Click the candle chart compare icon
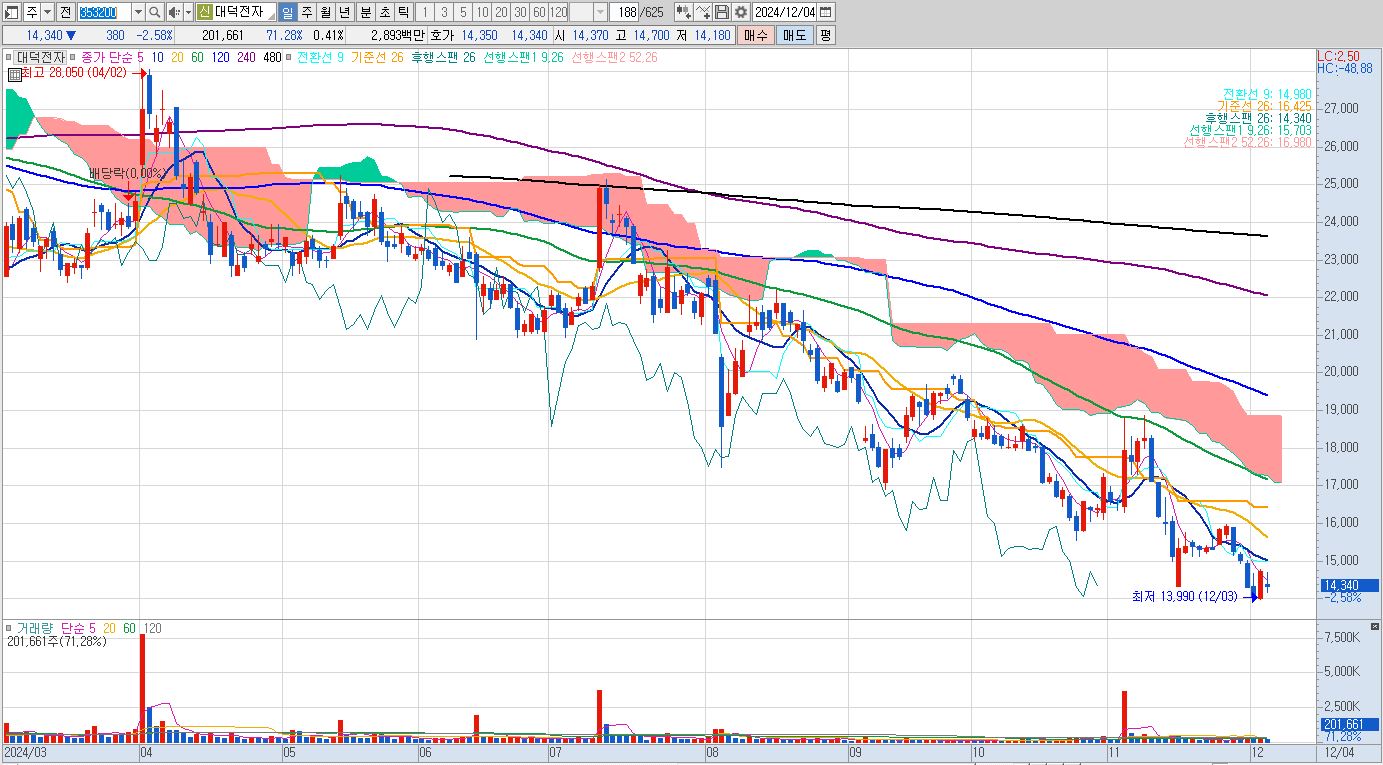The height and width of the screenshot is (765, 1383). point(684,12)
